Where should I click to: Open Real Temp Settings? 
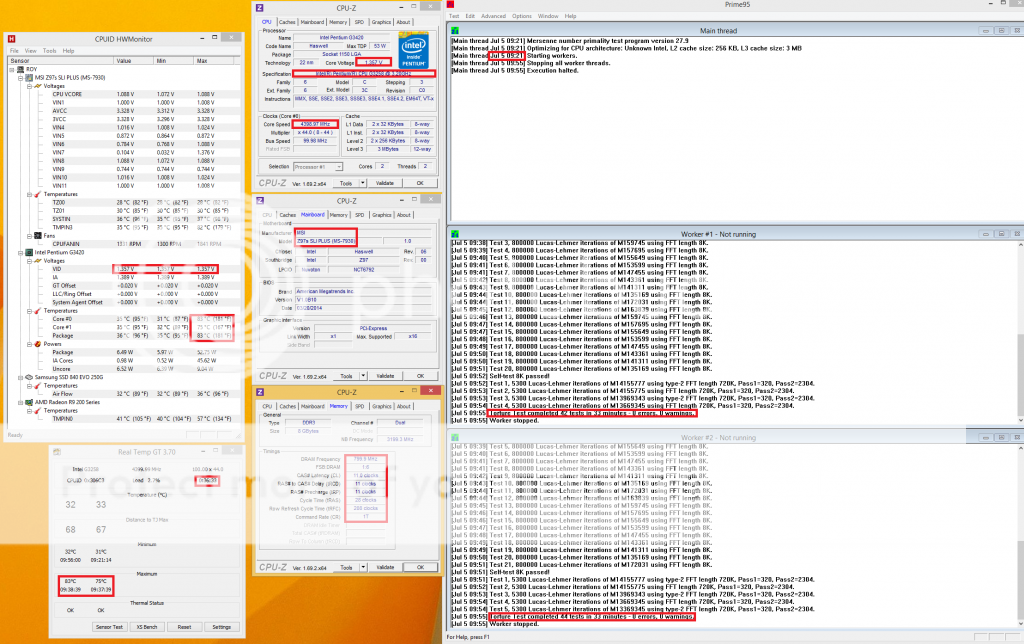point(221,626)
